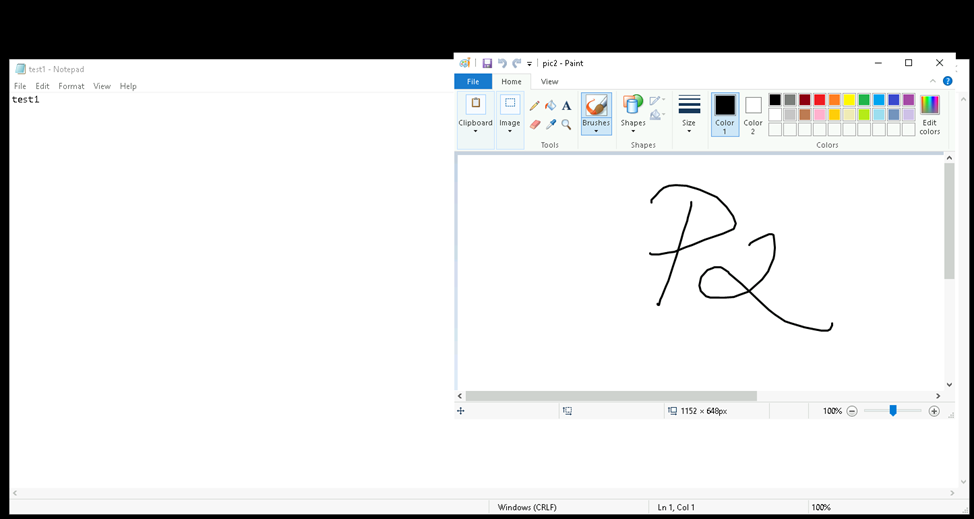
Task: Open the Format menu in Notepad
Action: (x=71, y=86)
